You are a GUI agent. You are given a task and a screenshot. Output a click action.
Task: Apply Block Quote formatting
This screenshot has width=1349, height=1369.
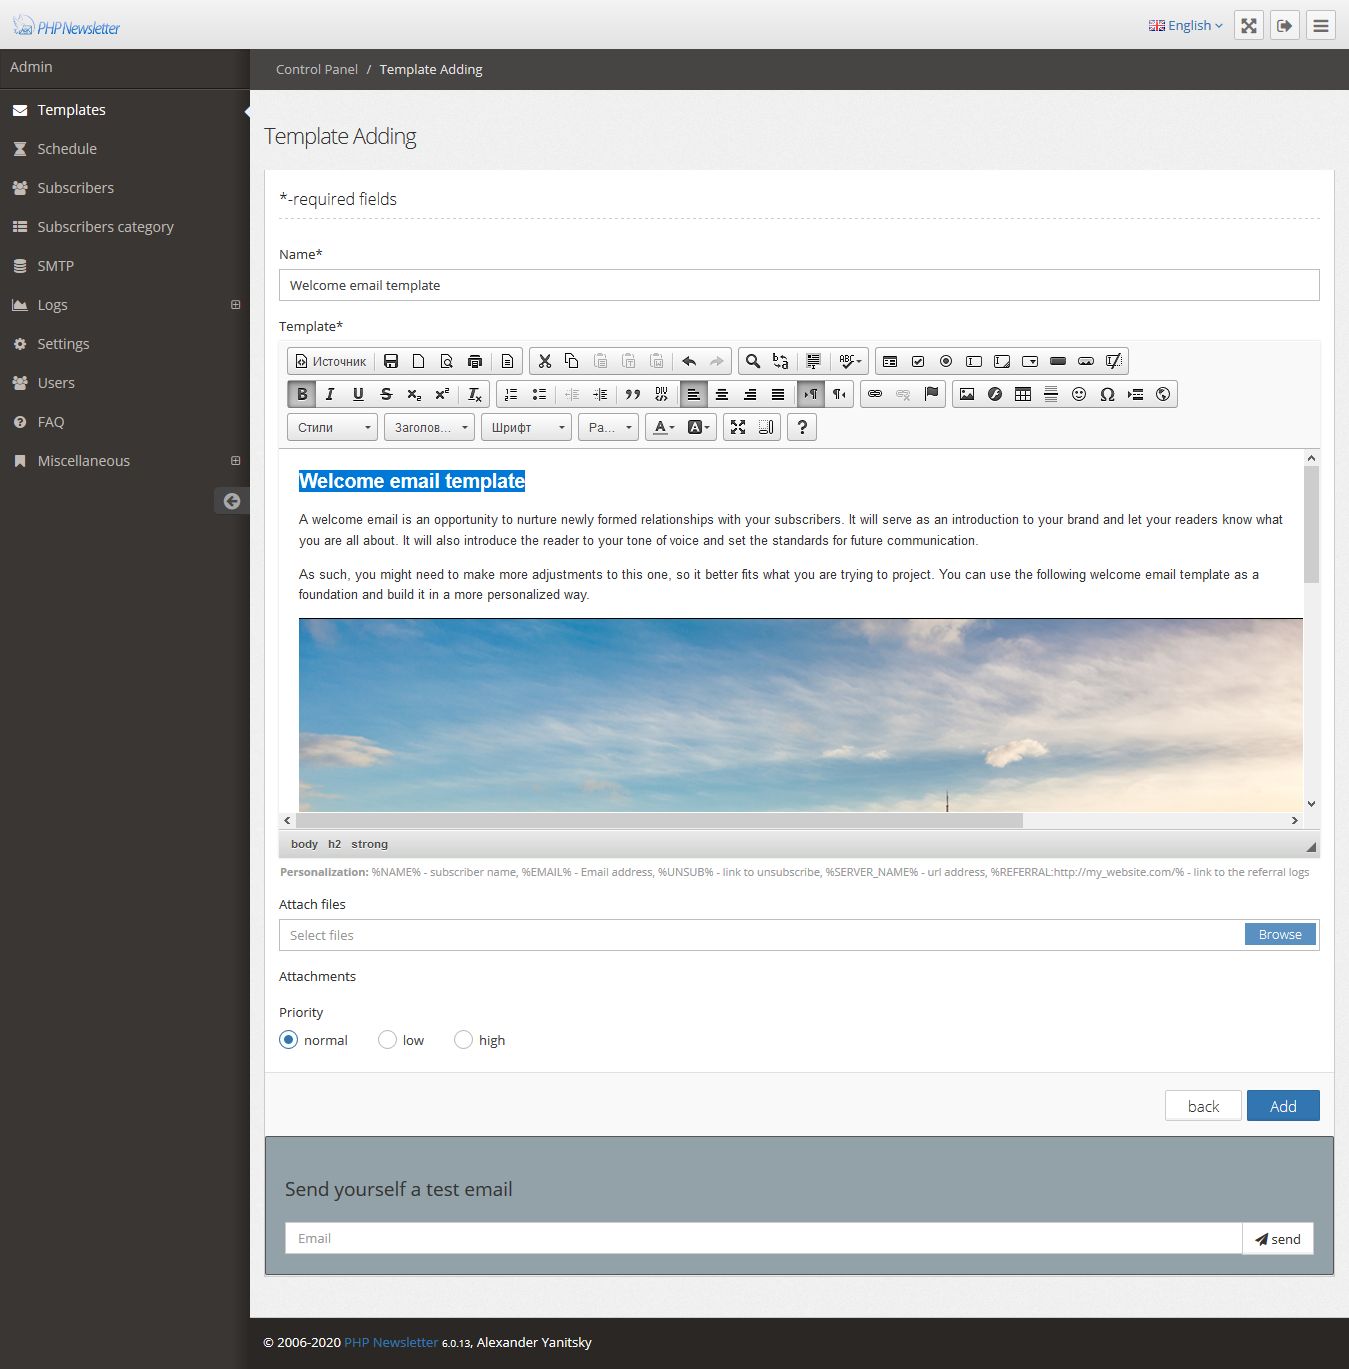click(x=632, y=394)
